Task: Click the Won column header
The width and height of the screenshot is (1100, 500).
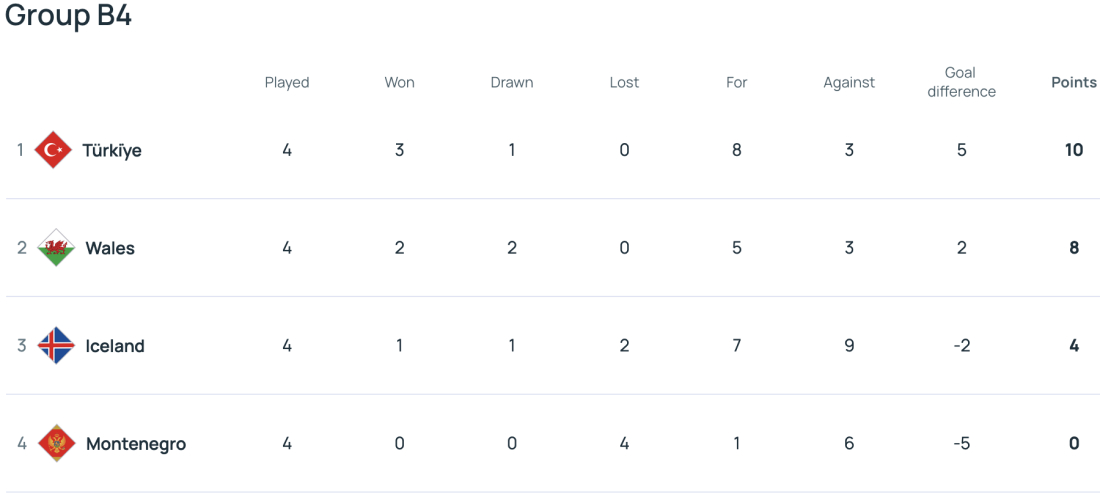Action: [399, 83]
